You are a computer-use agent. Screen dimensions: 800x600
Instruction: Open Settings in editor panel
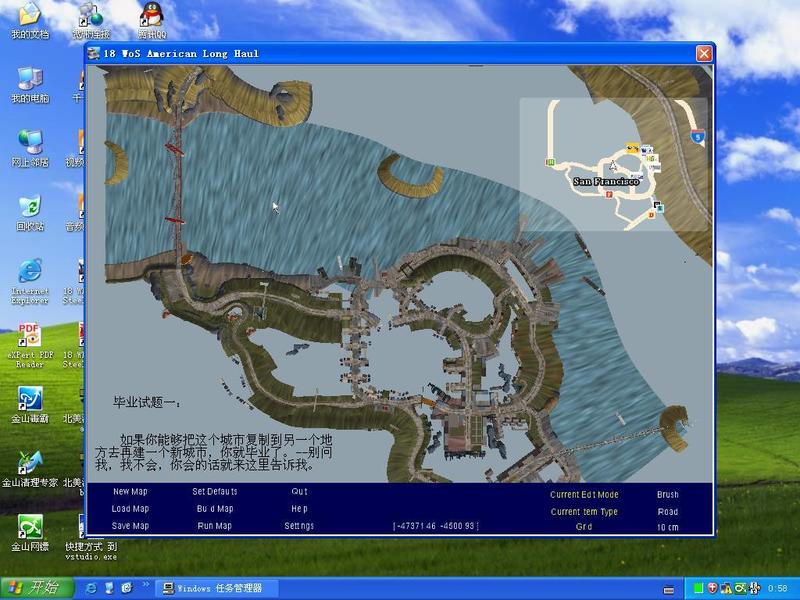299,526
